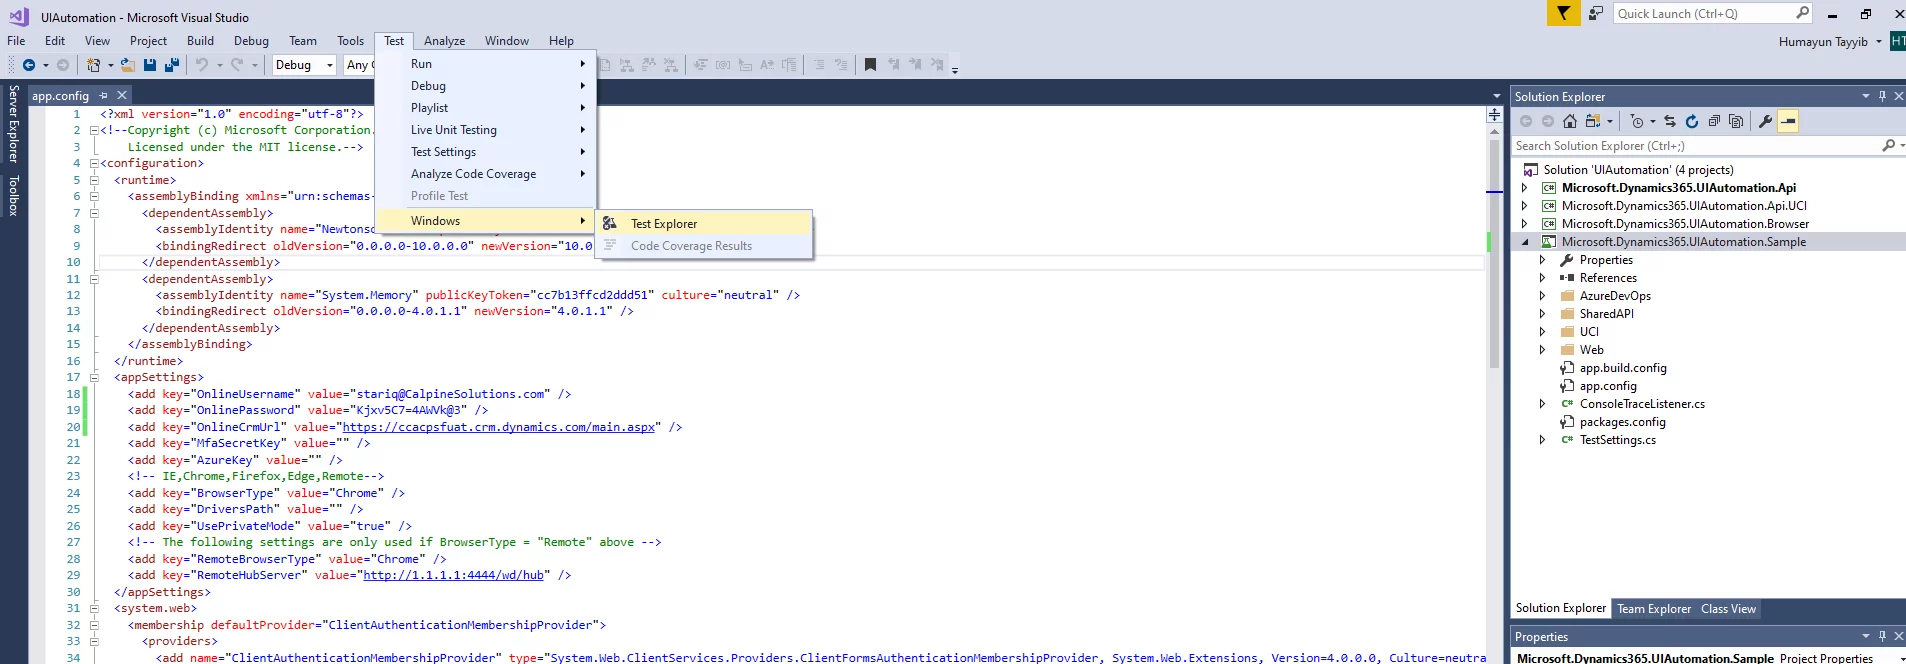Click the search magnifier in Solution Explorer
Image resolution: width=1906 pixels, height=664 pixels.
1888,146
